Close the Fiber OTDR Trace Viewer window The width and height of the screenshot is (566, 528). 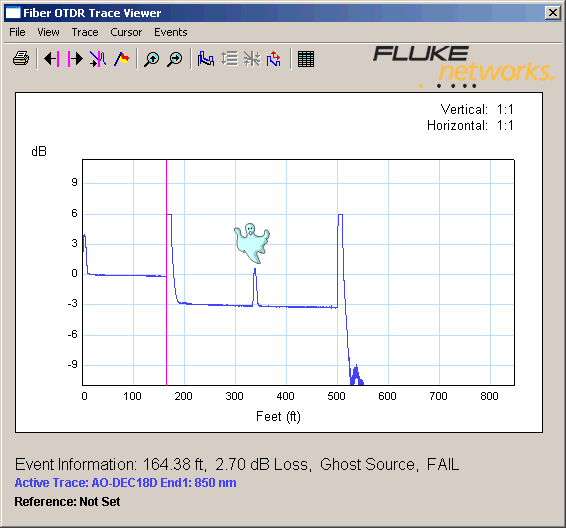(x=553, y=13)
